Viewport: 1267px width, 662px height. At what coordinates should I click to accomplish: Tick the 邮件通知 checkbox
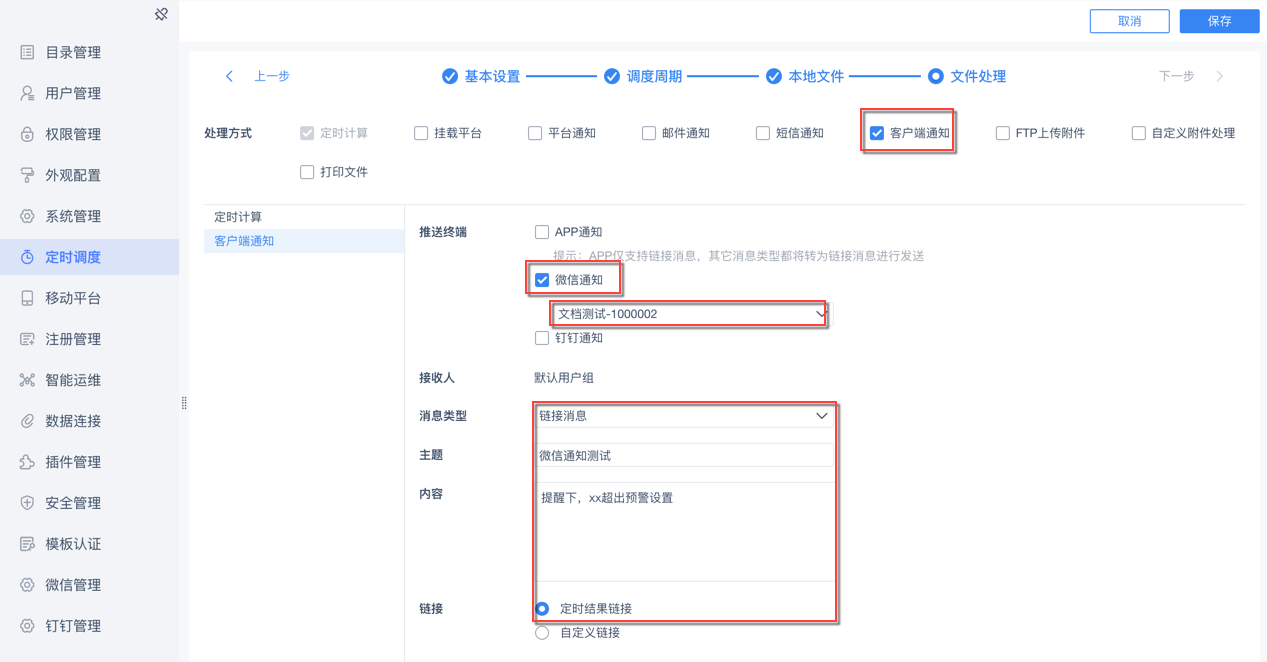(x=649, y=133)
